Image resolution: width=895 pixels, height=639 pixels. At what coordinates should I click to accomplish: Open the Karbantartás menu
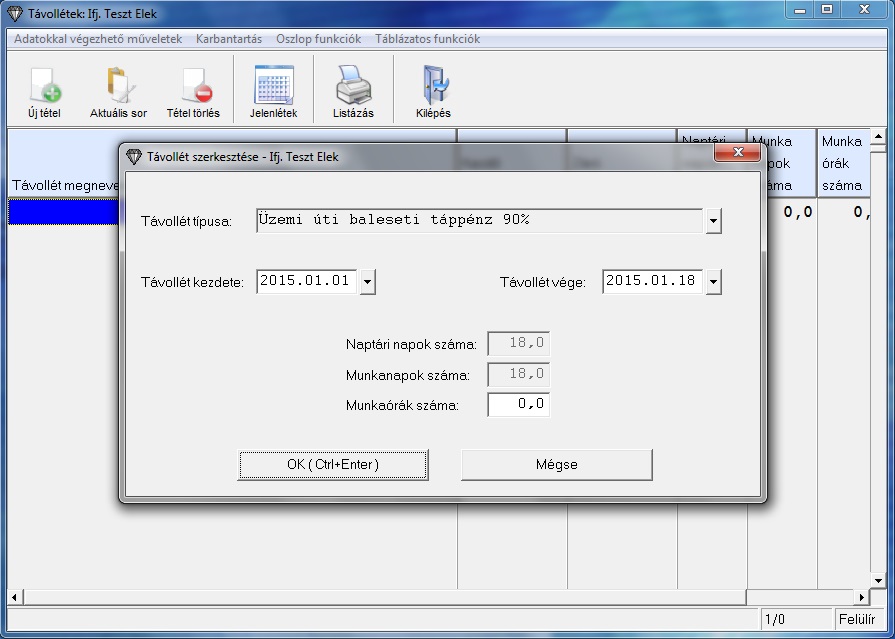tap(228, 39)
